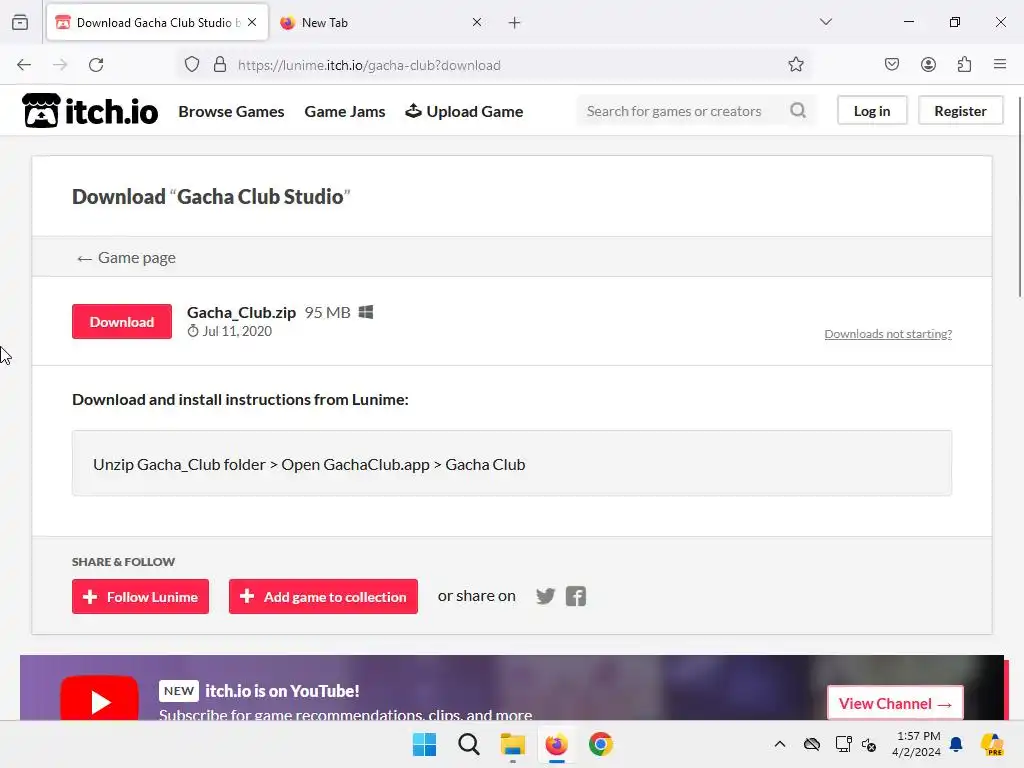
Task: Switch to Firefox in taskbar
Action: pyautogui.click(x=556, y=744)
